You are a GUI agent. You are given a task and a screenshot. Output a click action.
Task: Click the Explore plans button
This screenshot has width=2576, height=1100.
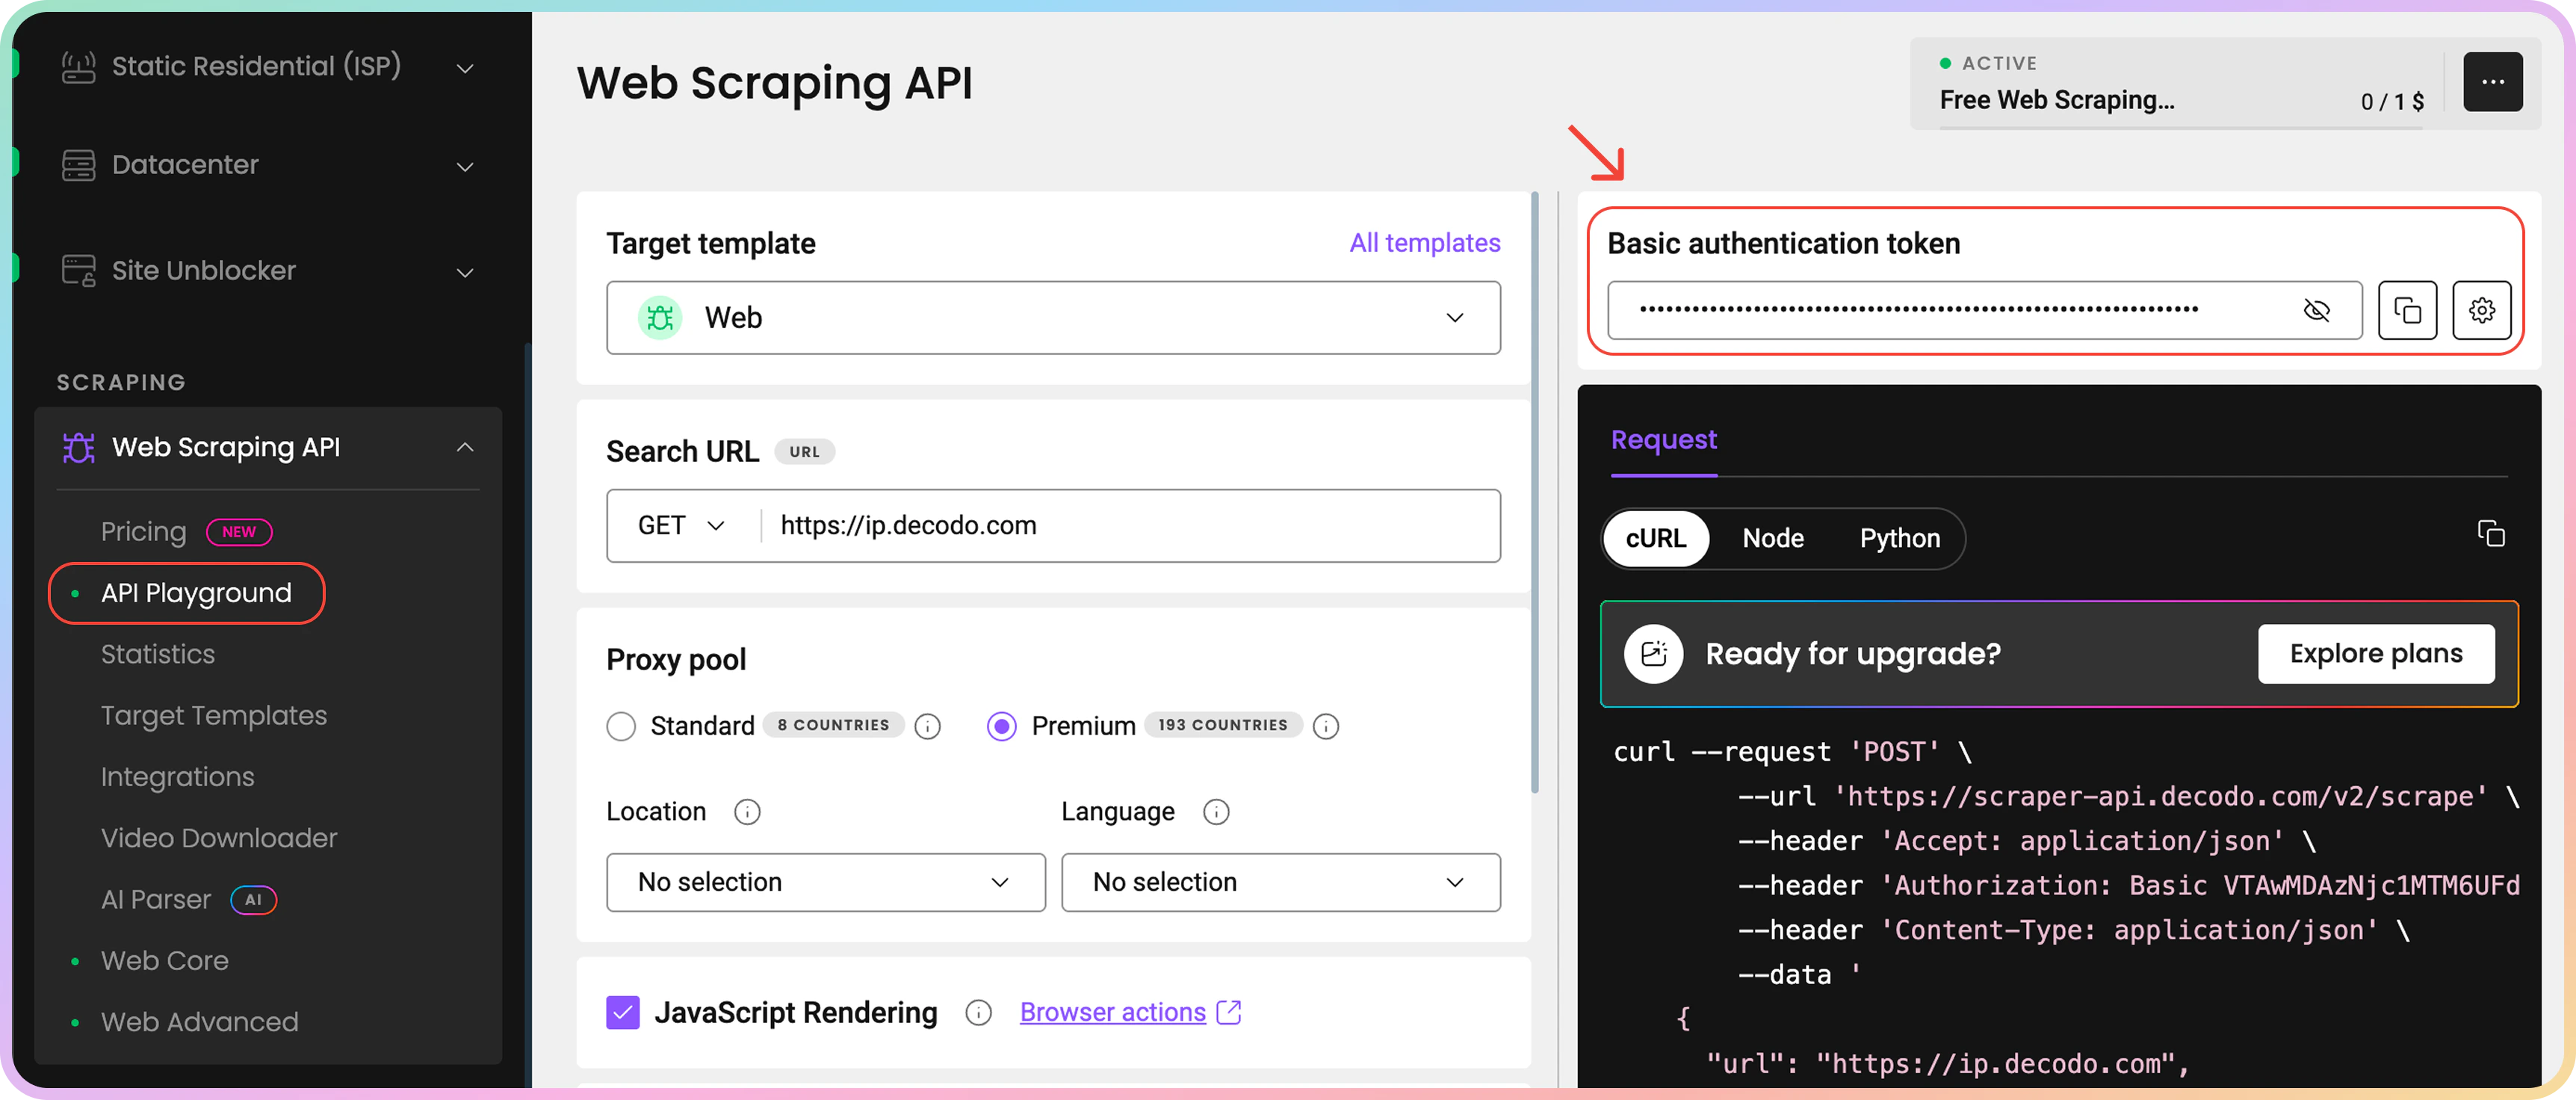tap(2375, 654)
